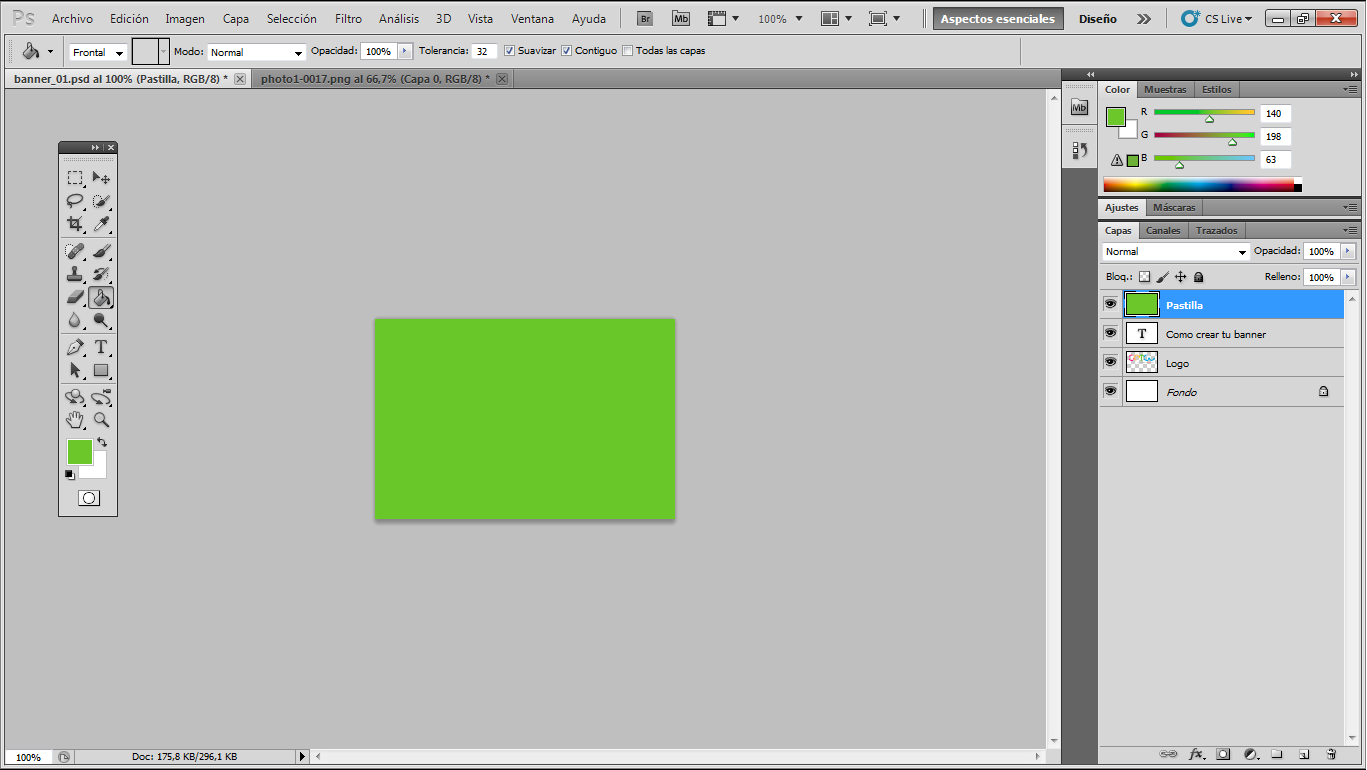1367x770 pixels.
Task: Switch to the Diseño workspace
Action: (1098, 19)
